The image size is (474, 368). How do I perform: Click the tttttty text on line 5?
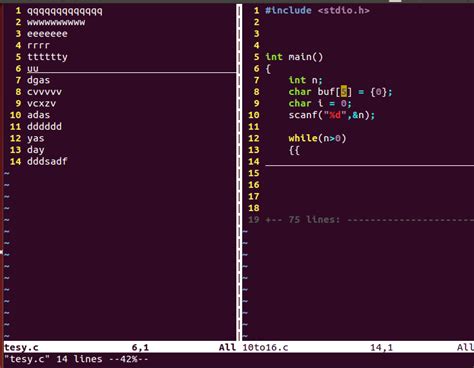[47, 57]
